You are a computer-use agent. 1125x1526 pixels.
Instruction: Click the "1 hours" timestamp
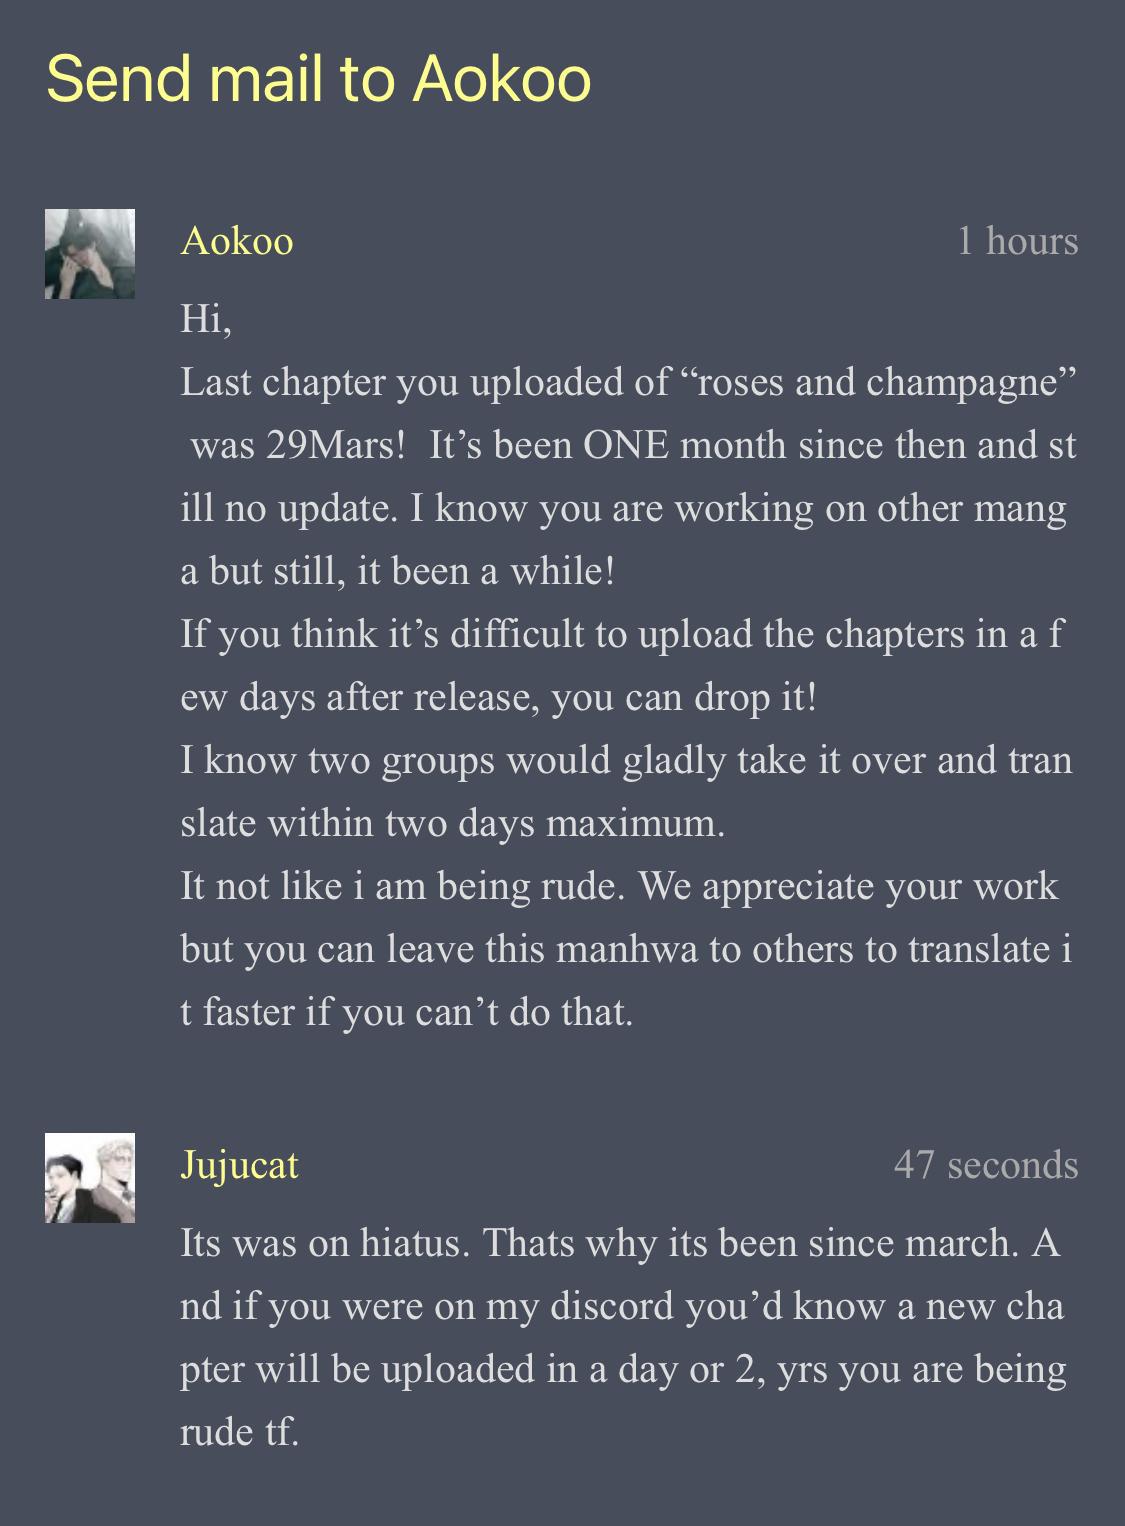tap(1017, 241)
